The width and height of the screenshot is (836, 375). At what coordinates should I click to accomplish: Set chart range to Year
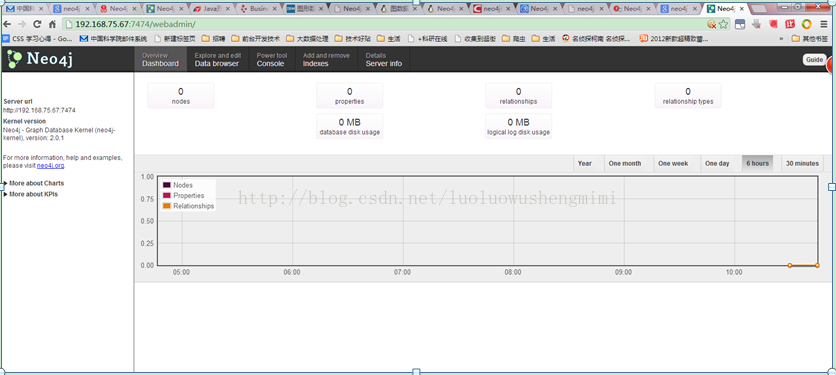click(x=585, y=164)
